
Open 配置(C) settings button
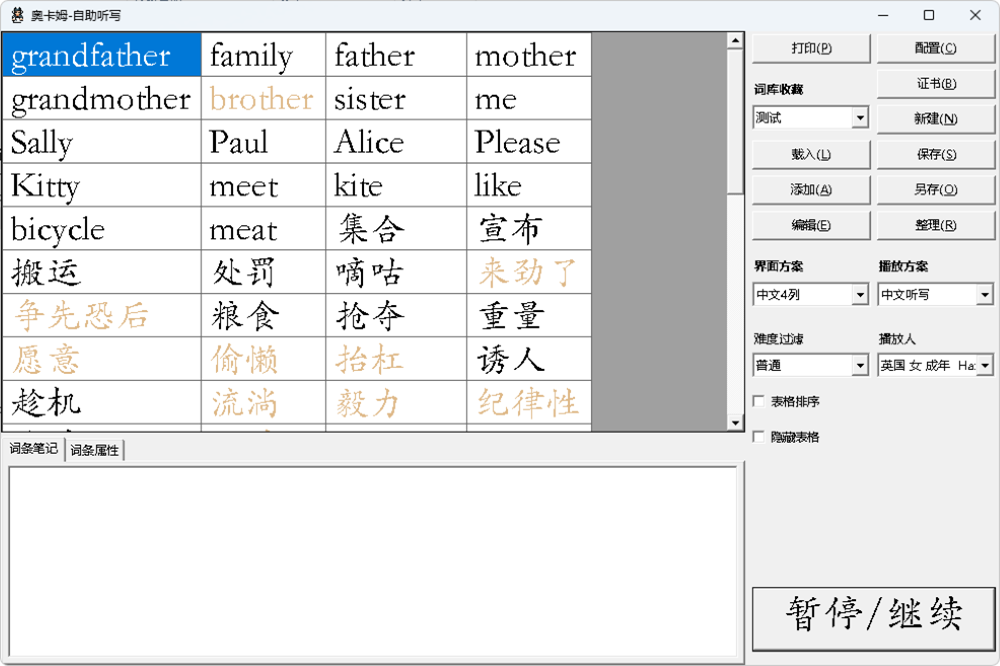(x=935, y=48)
